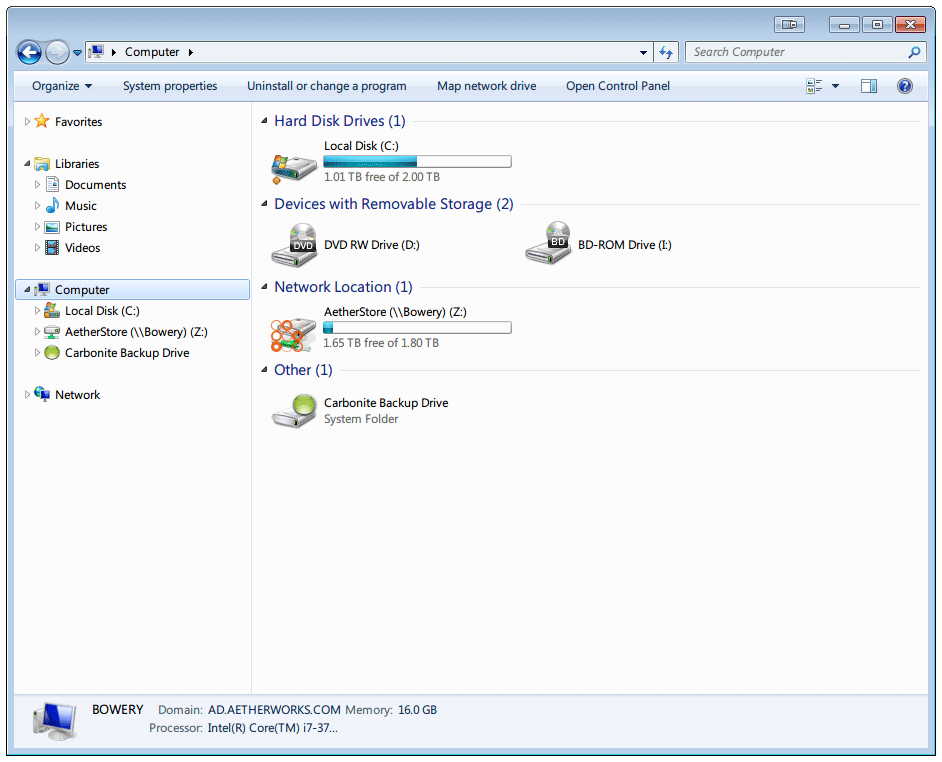Select AetherStore (\\Bowery) (Z:) label in main pane
The image size is (942, 762).
point(395,312)
